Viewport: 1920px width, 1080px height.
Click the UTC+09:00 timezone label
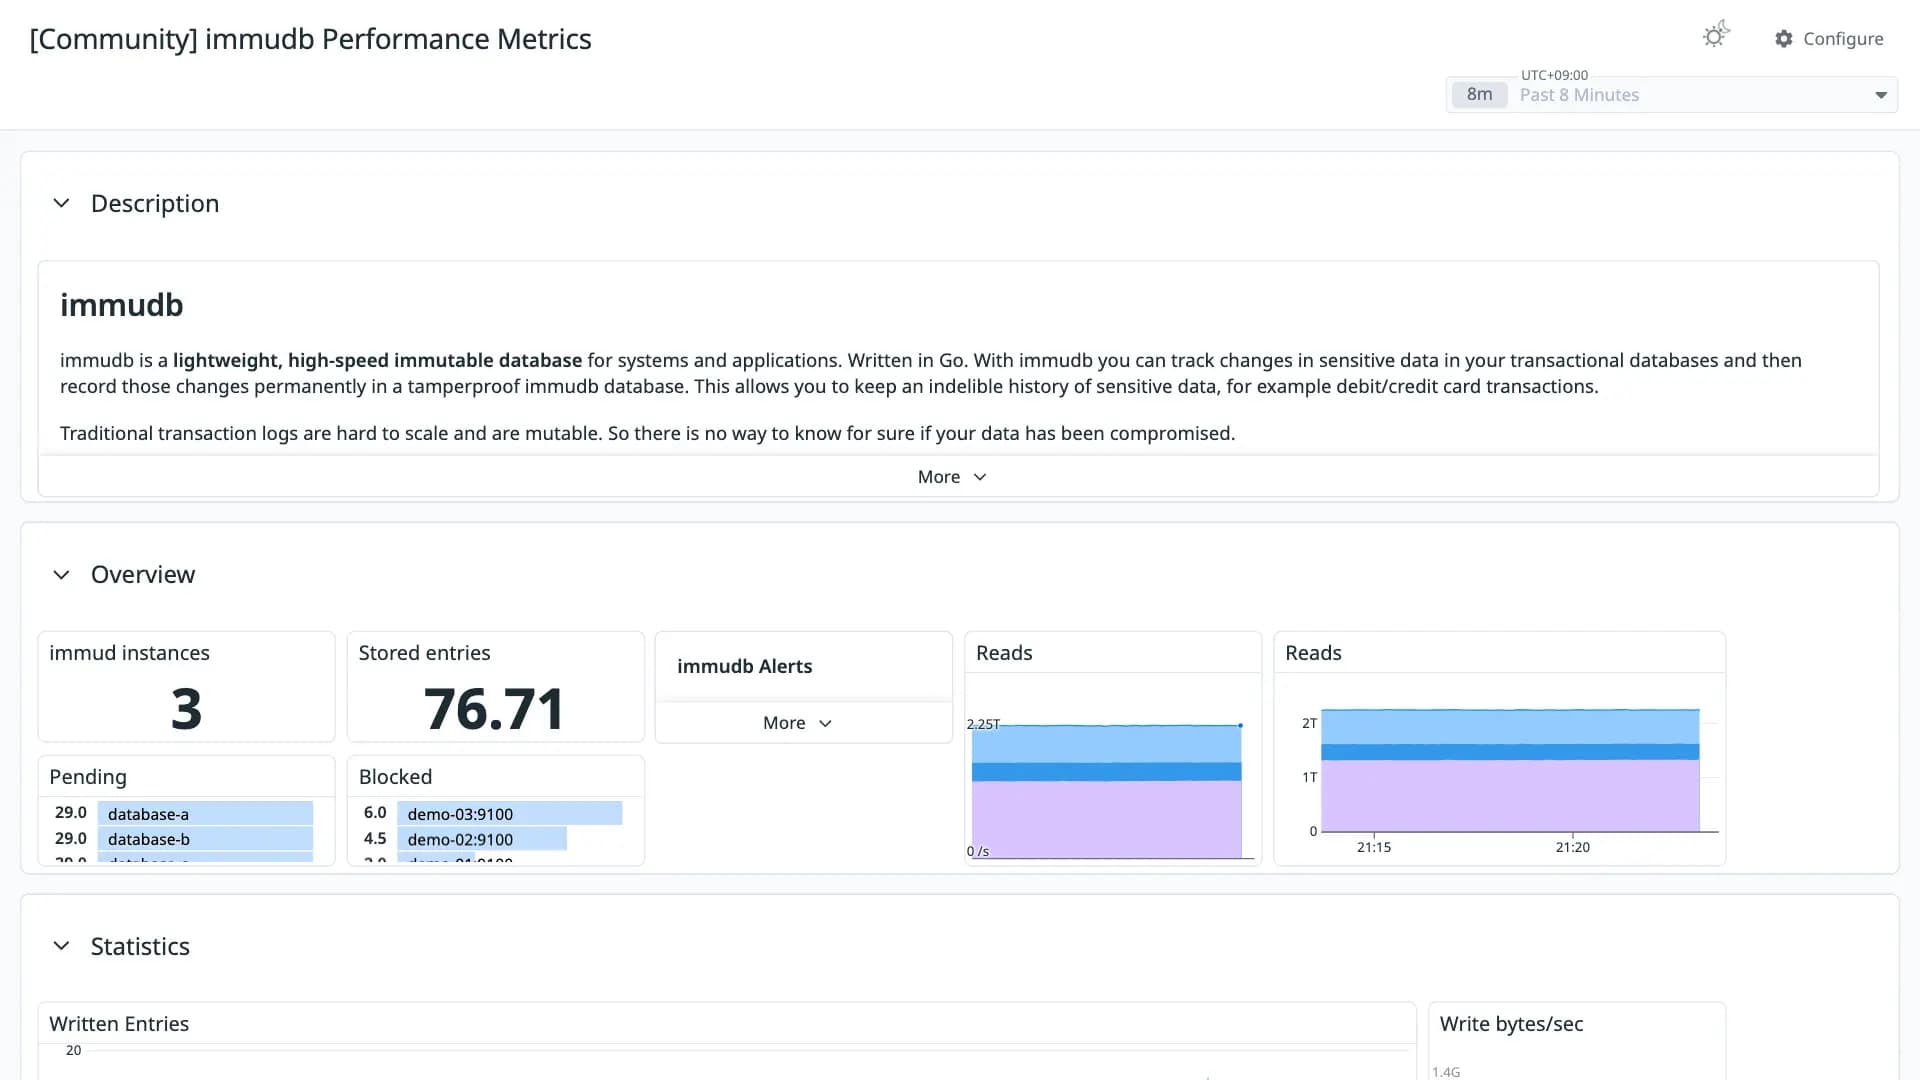point(1554,75)
